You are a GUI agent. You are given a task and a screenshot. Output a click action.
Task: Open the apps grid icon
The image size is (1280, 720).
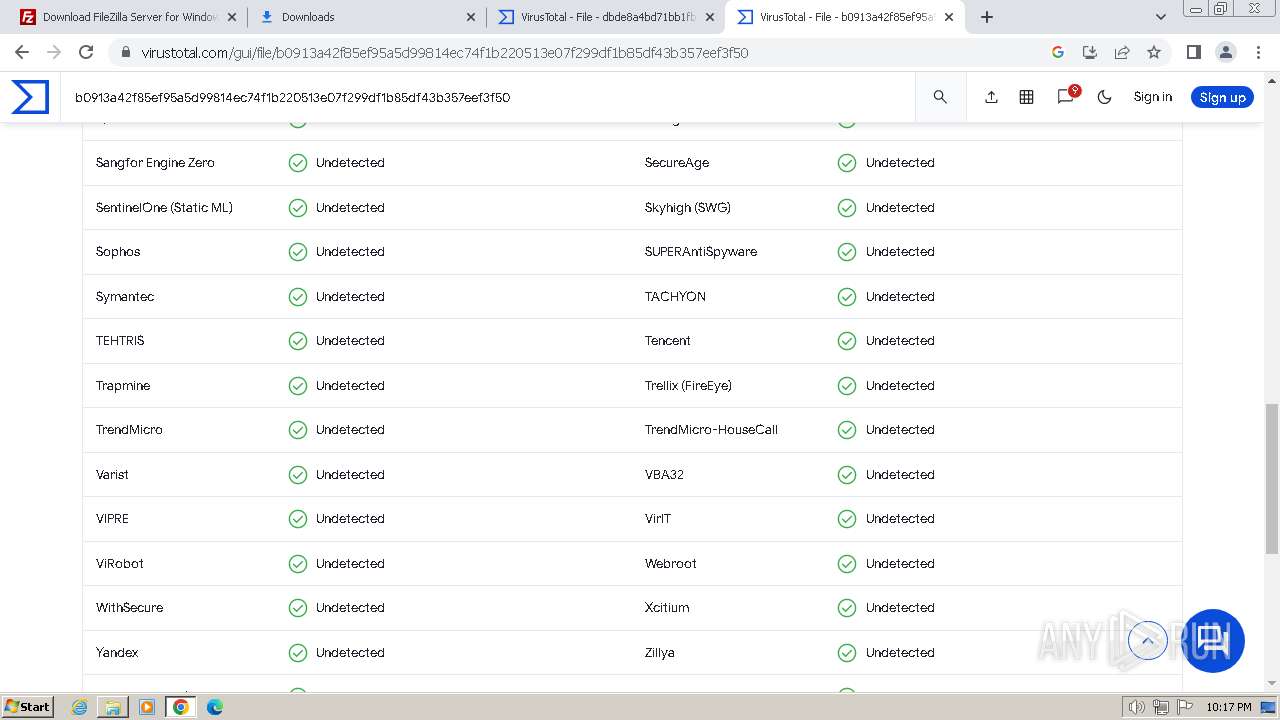[1026, 97]
